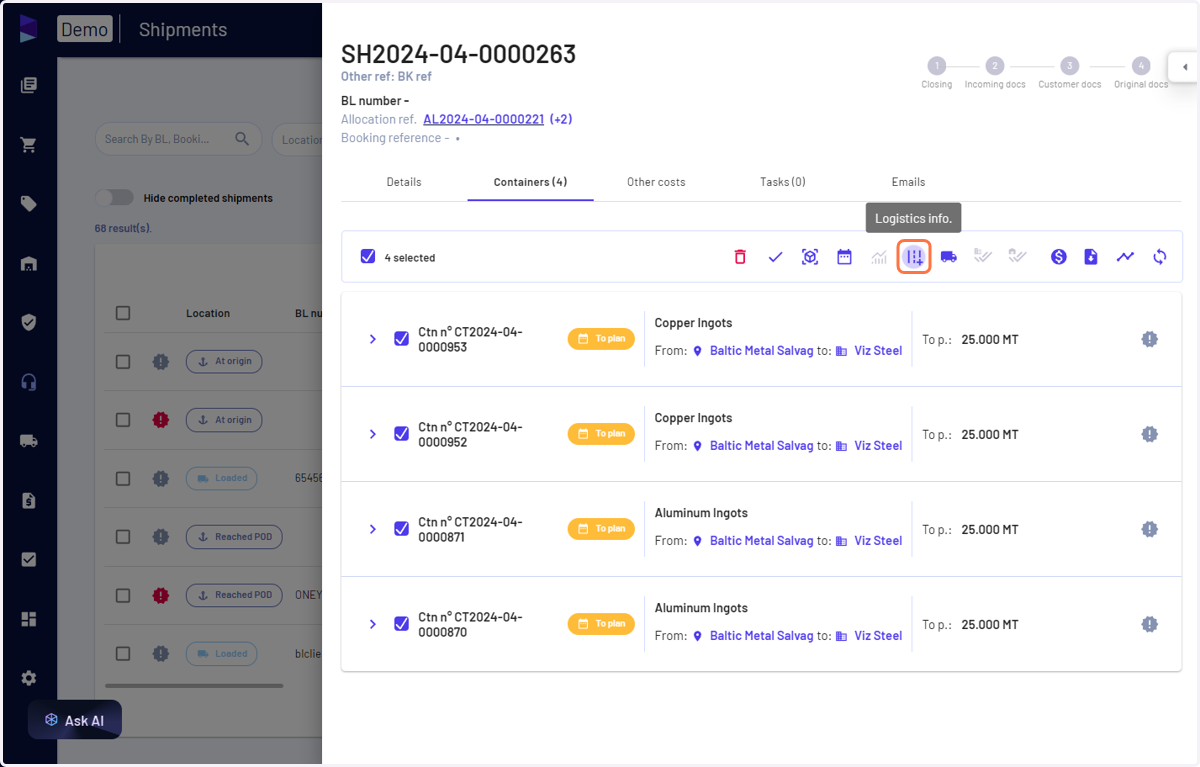This screenshot has height=767, width=1200.
Task: Expand the (+2) allocation references
Action: [x=561, y=119]
